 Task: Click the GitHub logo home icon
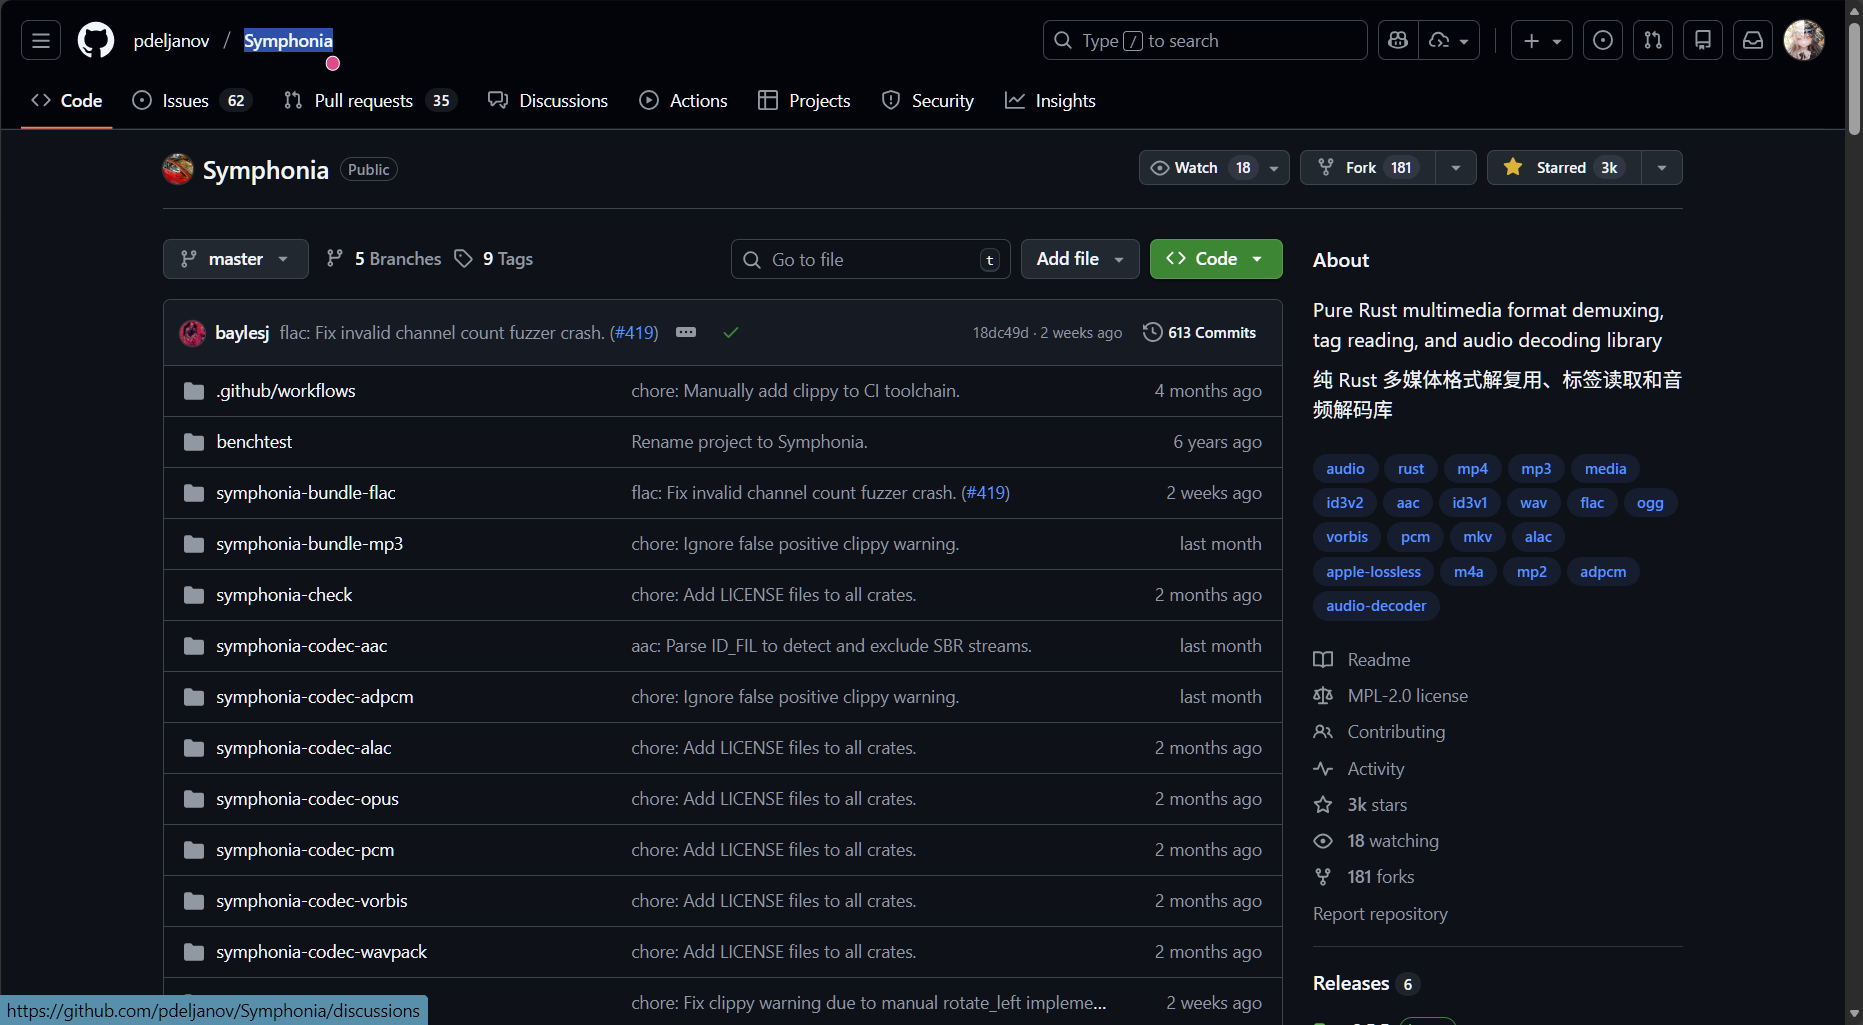[x=96, y=41]
